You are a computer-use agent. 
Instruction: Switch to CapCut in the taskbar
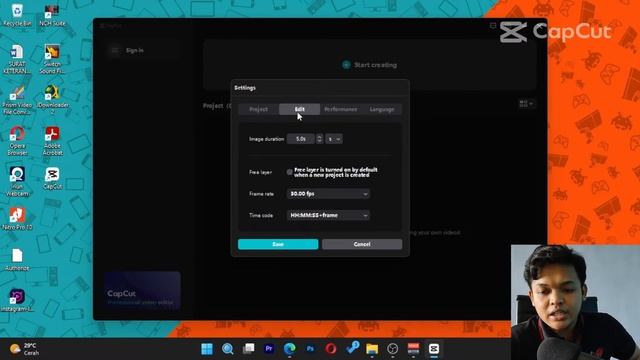(x=433, y=349)
